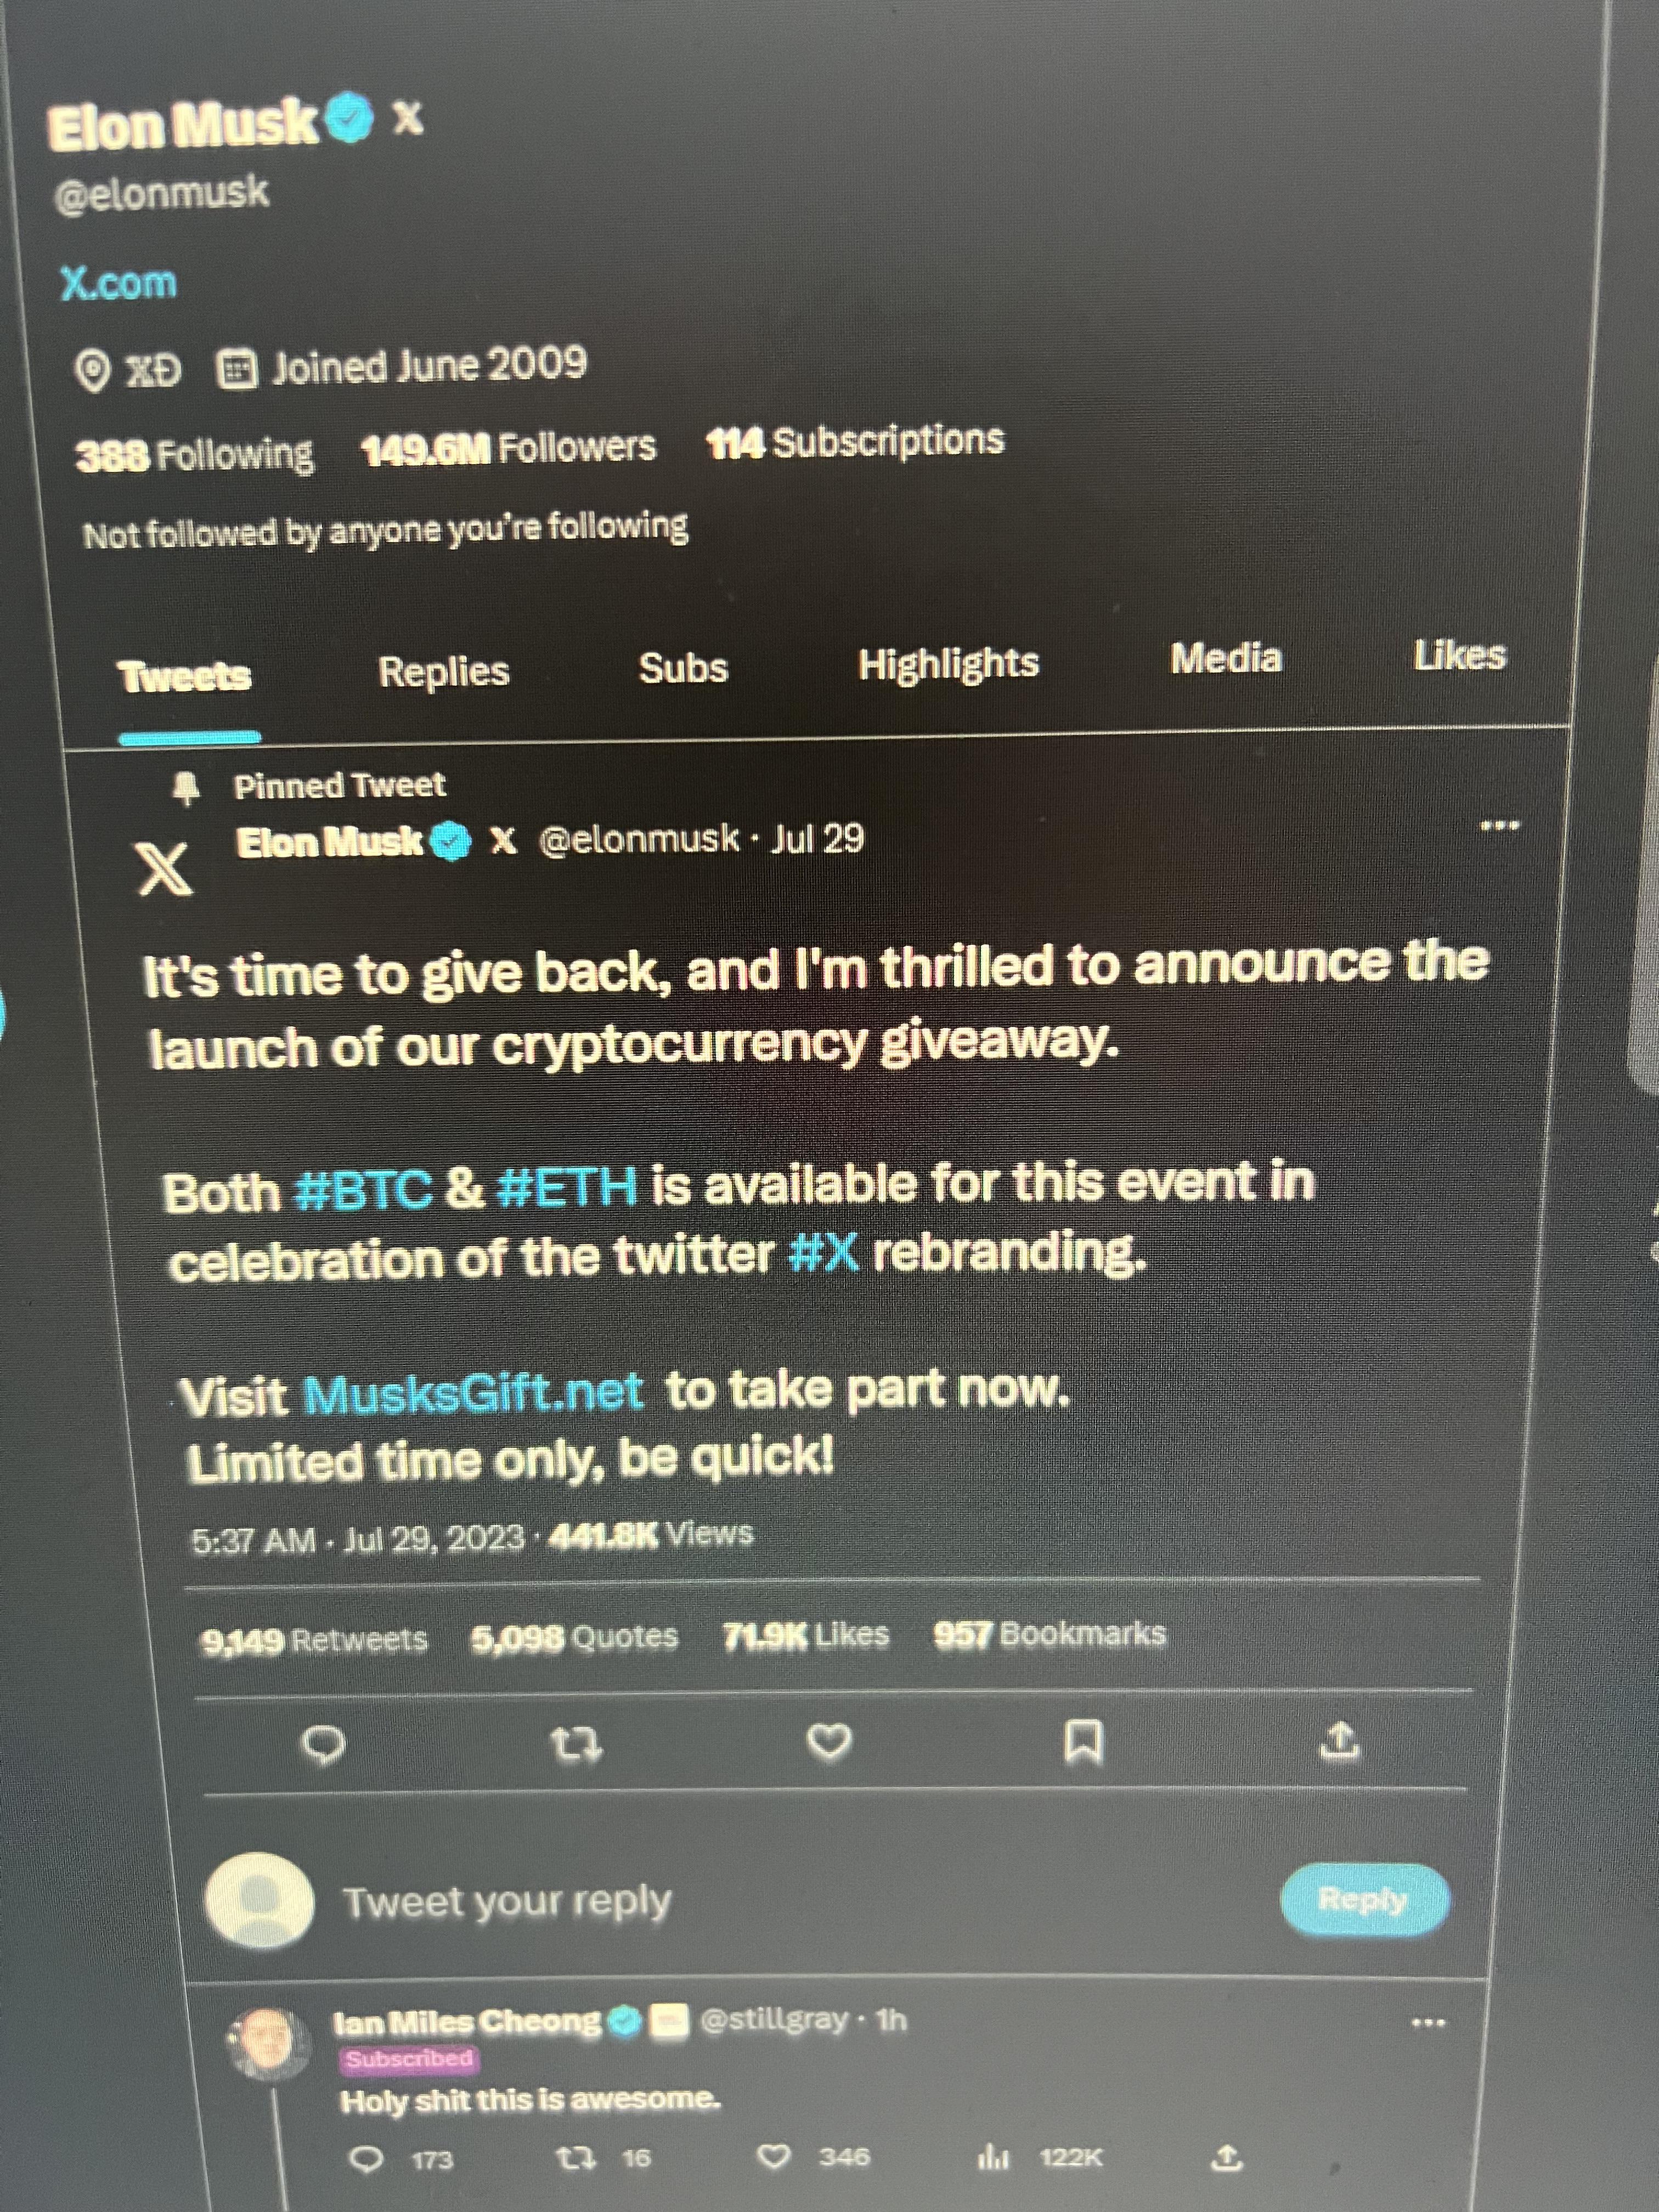Image resolution: width=1659 pixels, height=2212 pixels.
Task: Click the X logo avatar on the pinned tweet
Action: 164,869
